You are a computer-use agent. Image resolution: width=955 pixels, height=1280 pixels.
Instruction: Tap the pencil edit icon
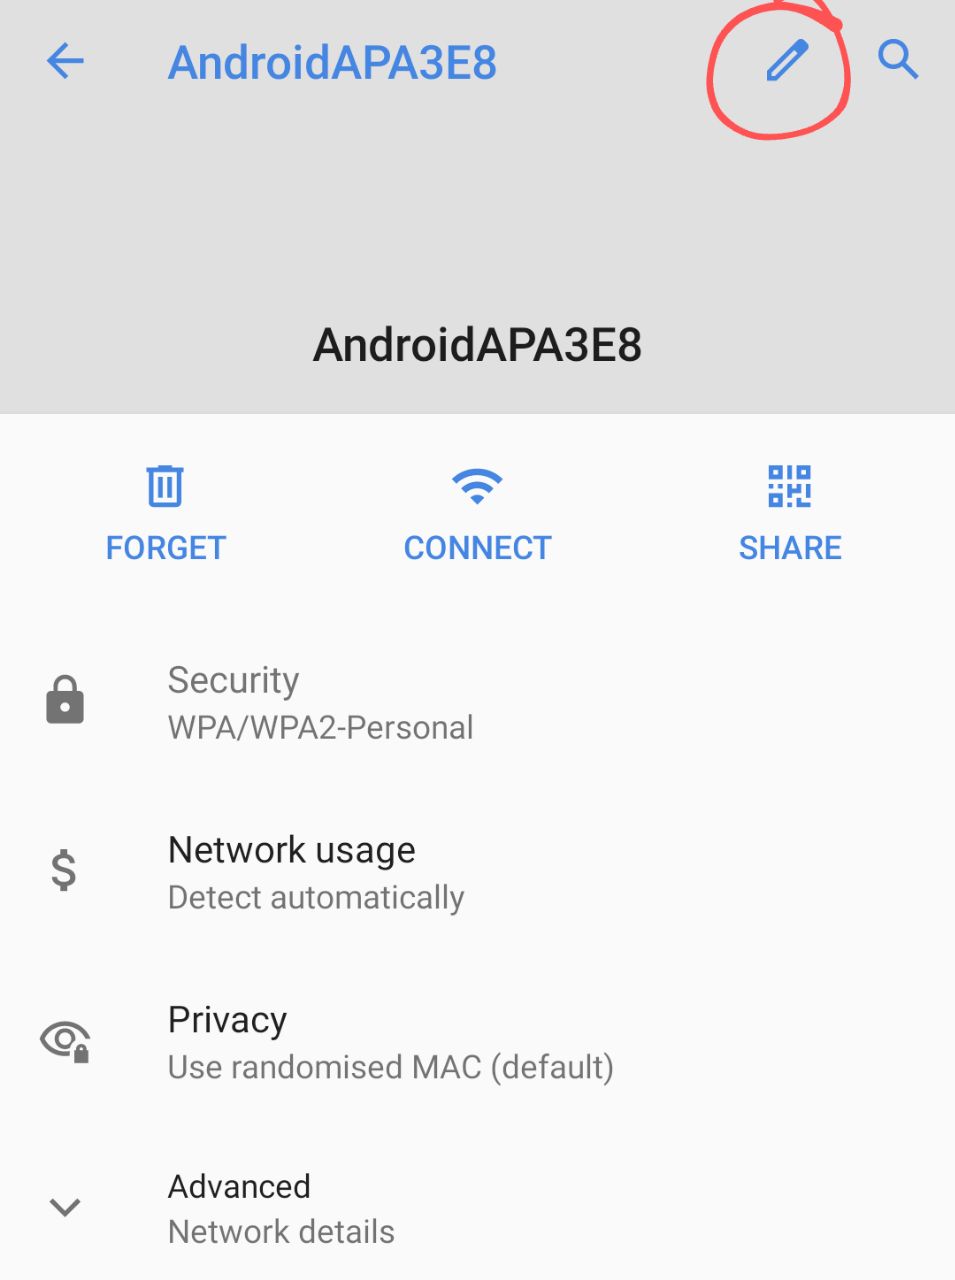[x=787, y=62]
